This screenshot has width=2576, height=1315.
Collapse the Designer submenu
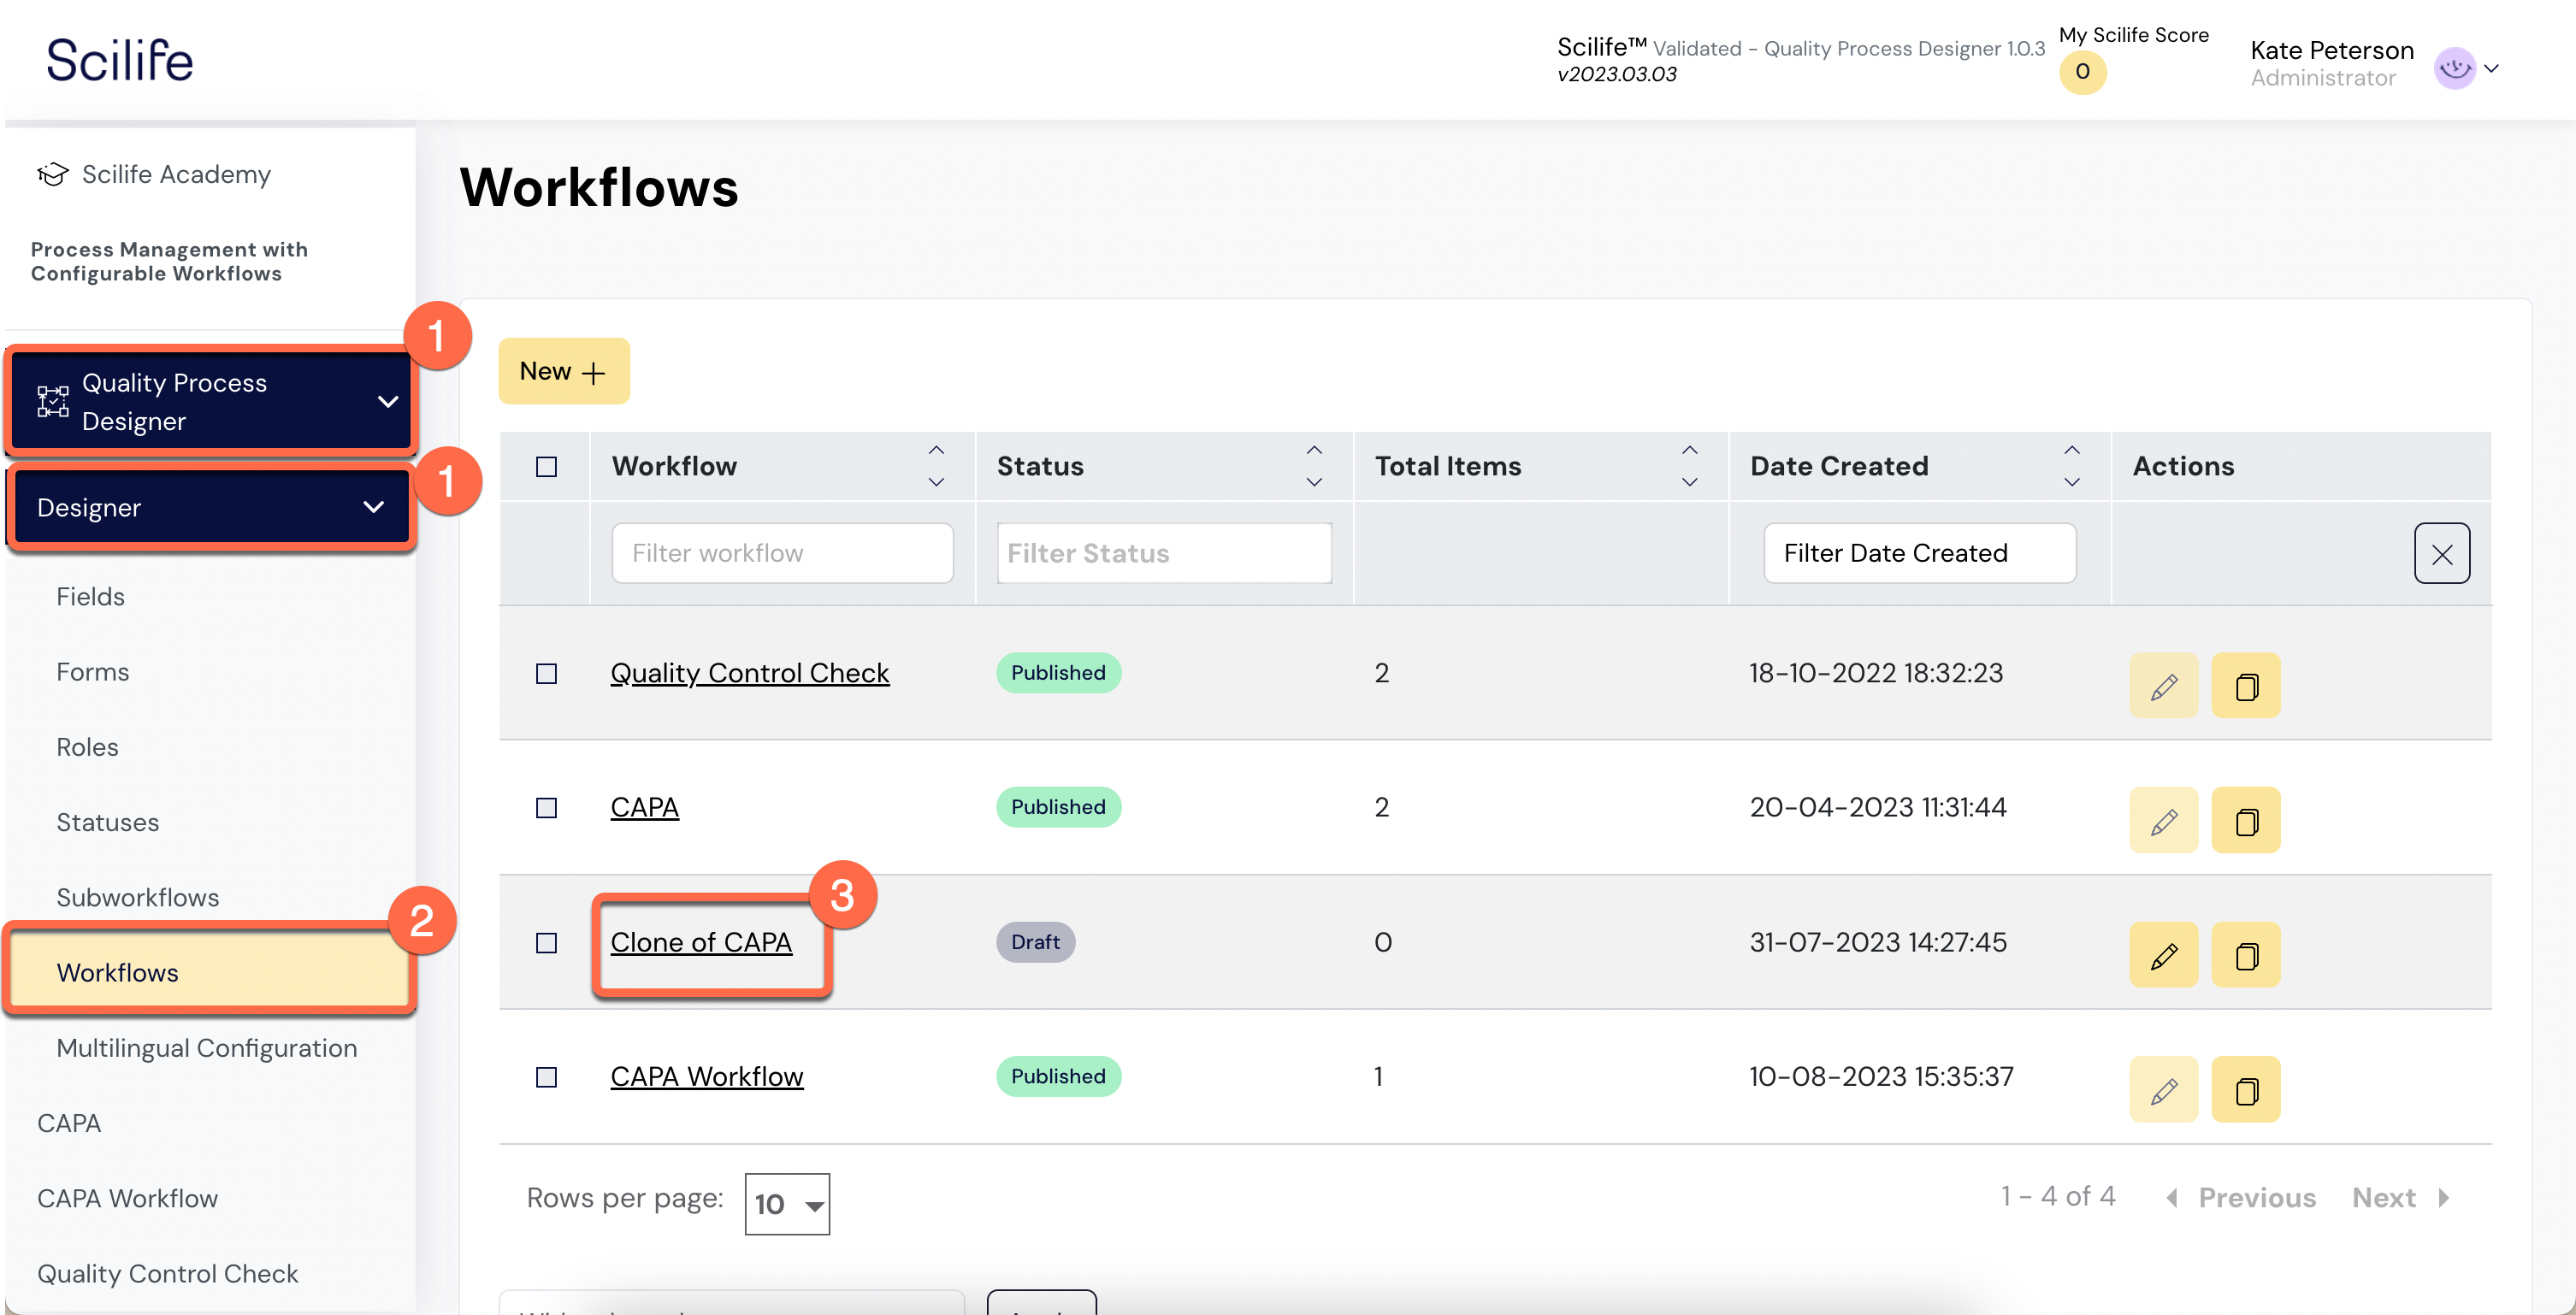coord(374,507)
